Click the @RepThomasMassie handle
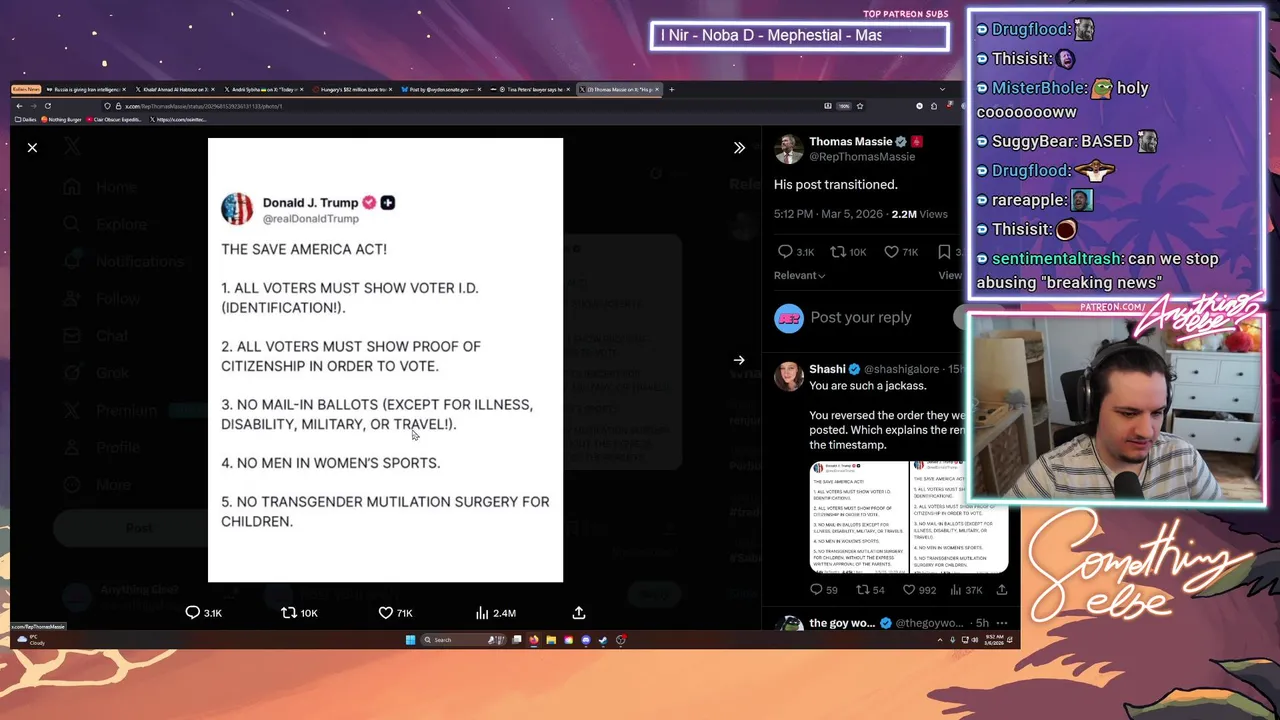Image resolution: width=1280 pixels, height=720 pixels. point(862,157)
